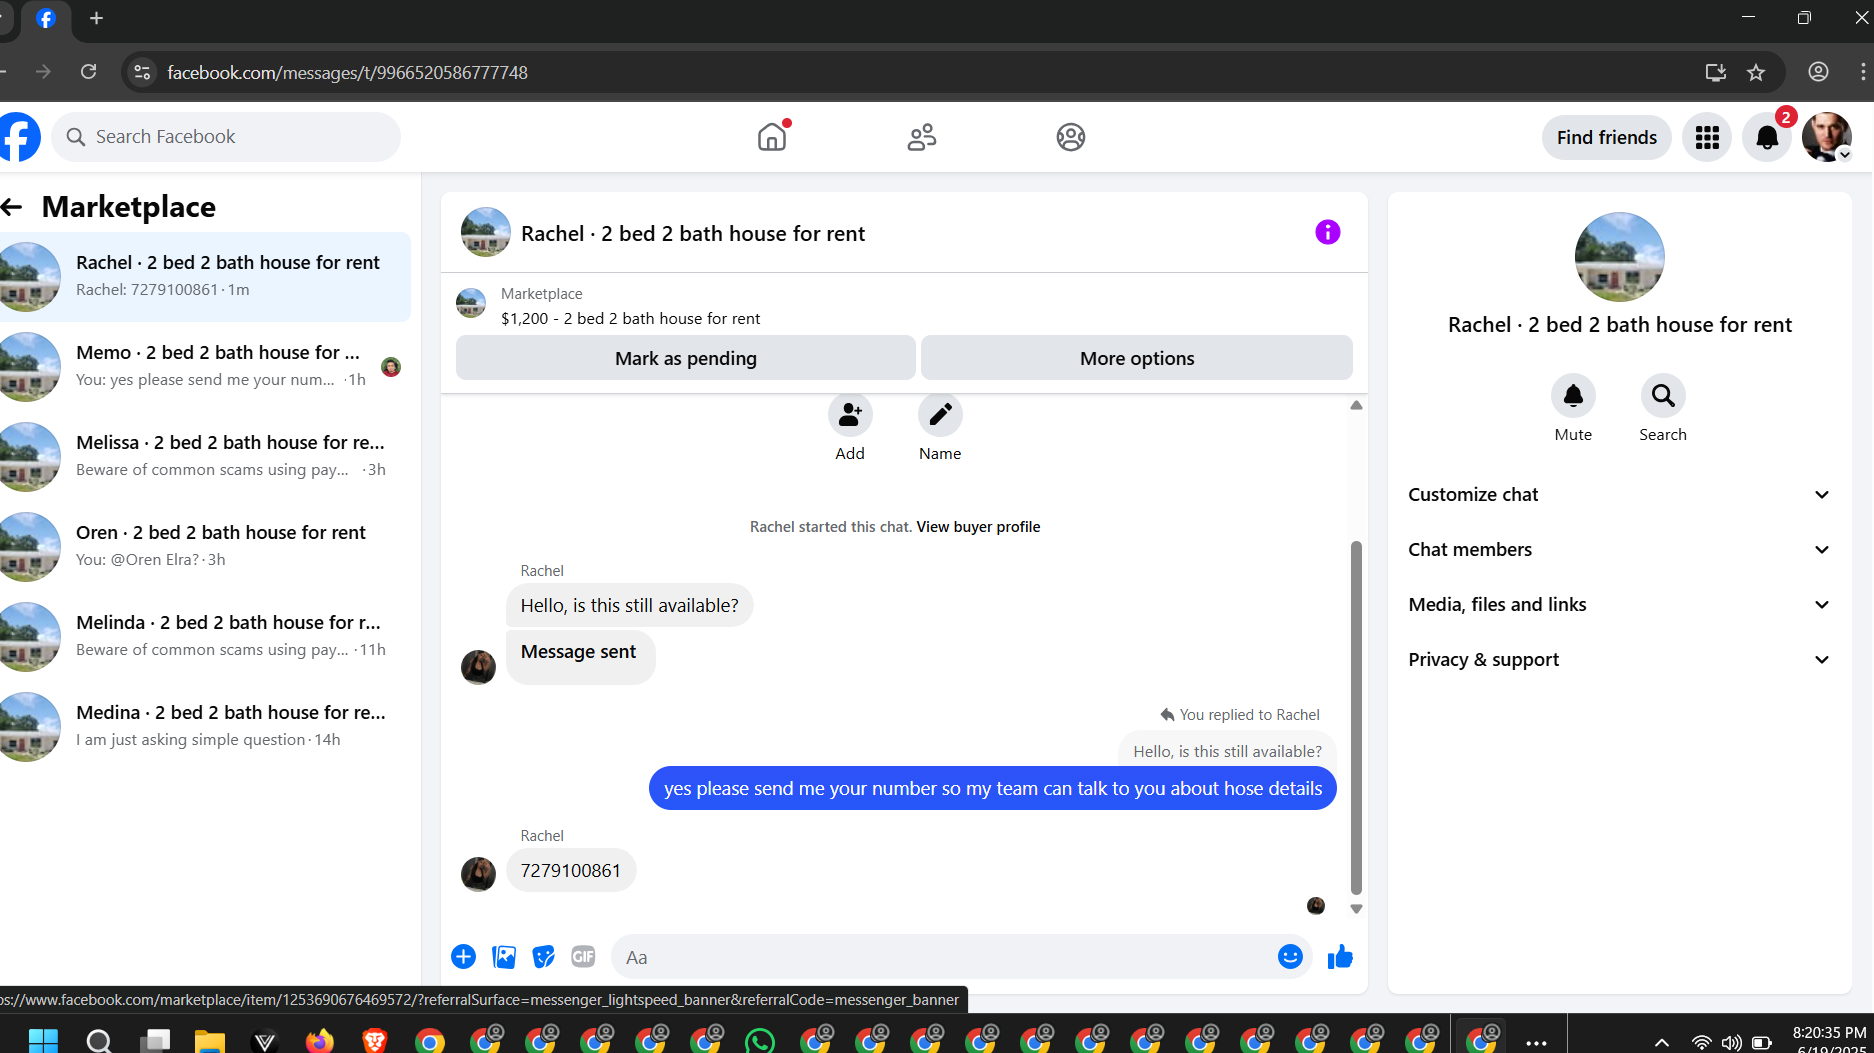Click the Search Facebook field
The height and width of the screenshot is (1053, 1874).
[x=226, y=137]
